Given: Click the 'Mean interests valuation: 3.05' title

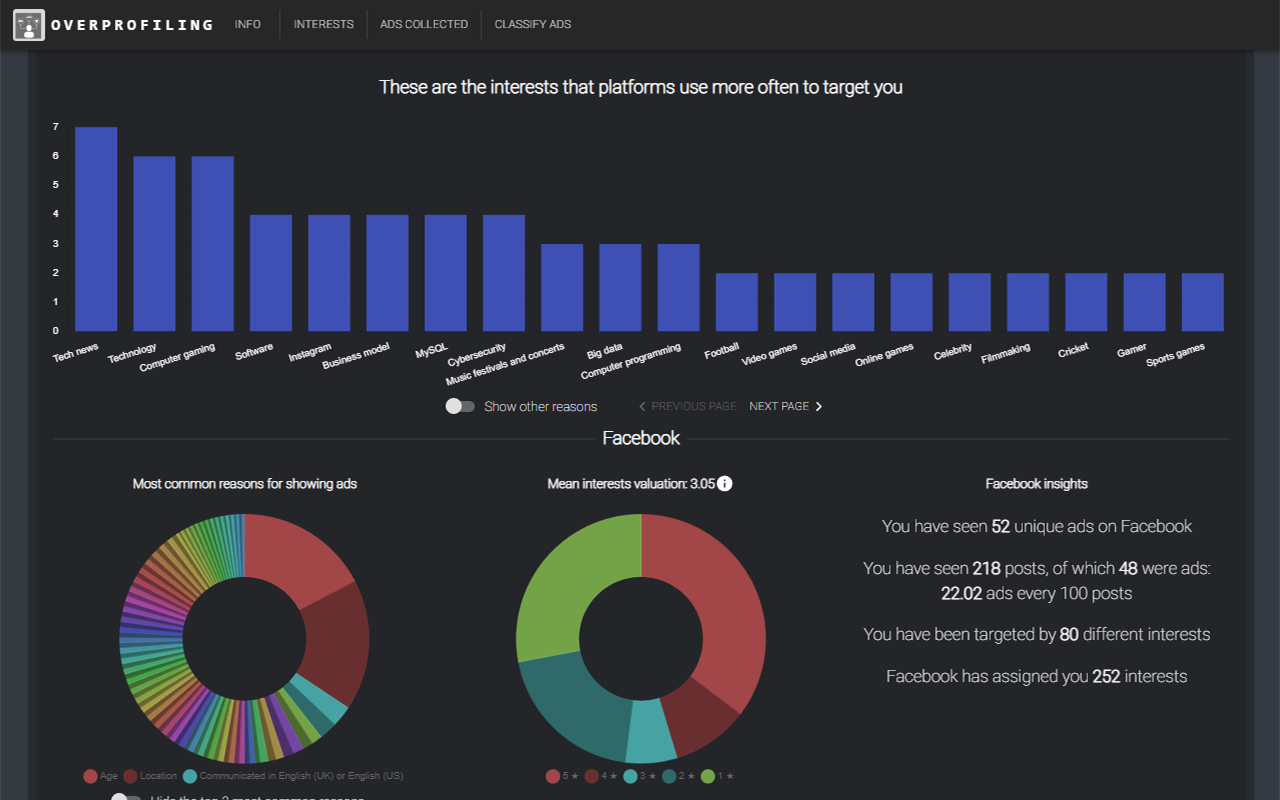Looking at the screenshot, I should click(631, 484).
